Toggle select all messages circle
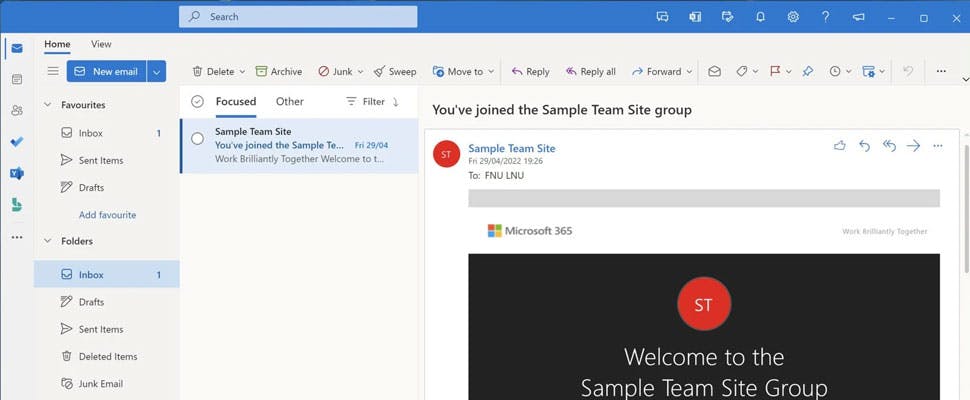 [x=197, y=102]
